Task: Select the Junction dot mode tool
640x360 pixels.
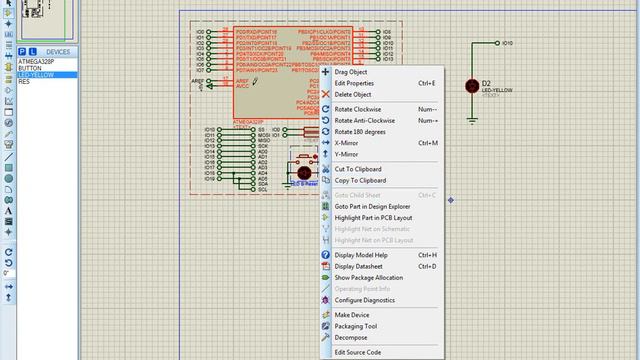Action: 8,24
